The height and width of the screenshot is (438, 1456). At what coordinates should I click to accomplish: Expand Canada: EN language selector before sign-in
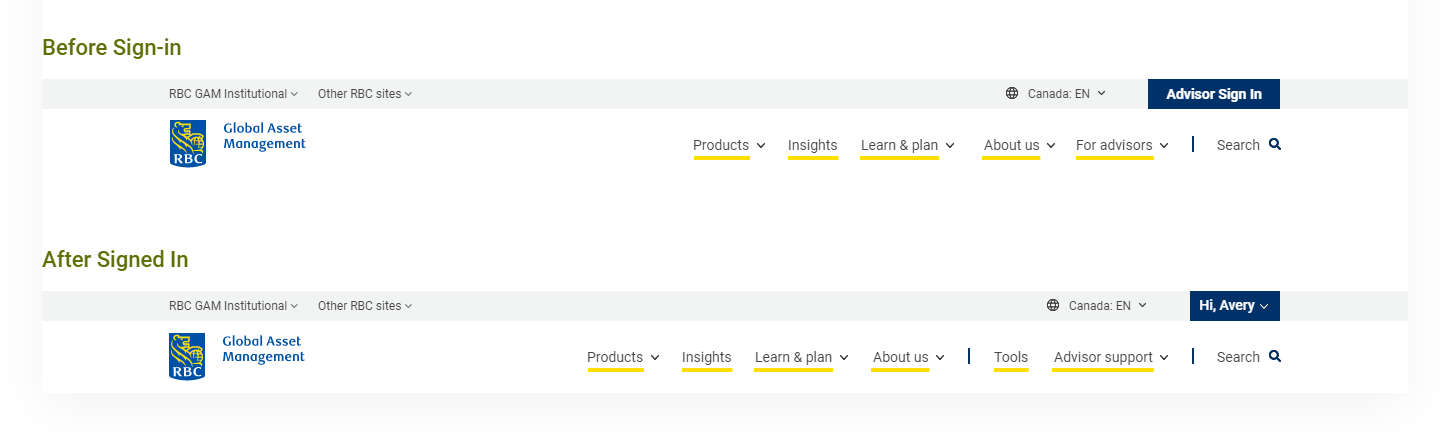(x=1067, y=94)
